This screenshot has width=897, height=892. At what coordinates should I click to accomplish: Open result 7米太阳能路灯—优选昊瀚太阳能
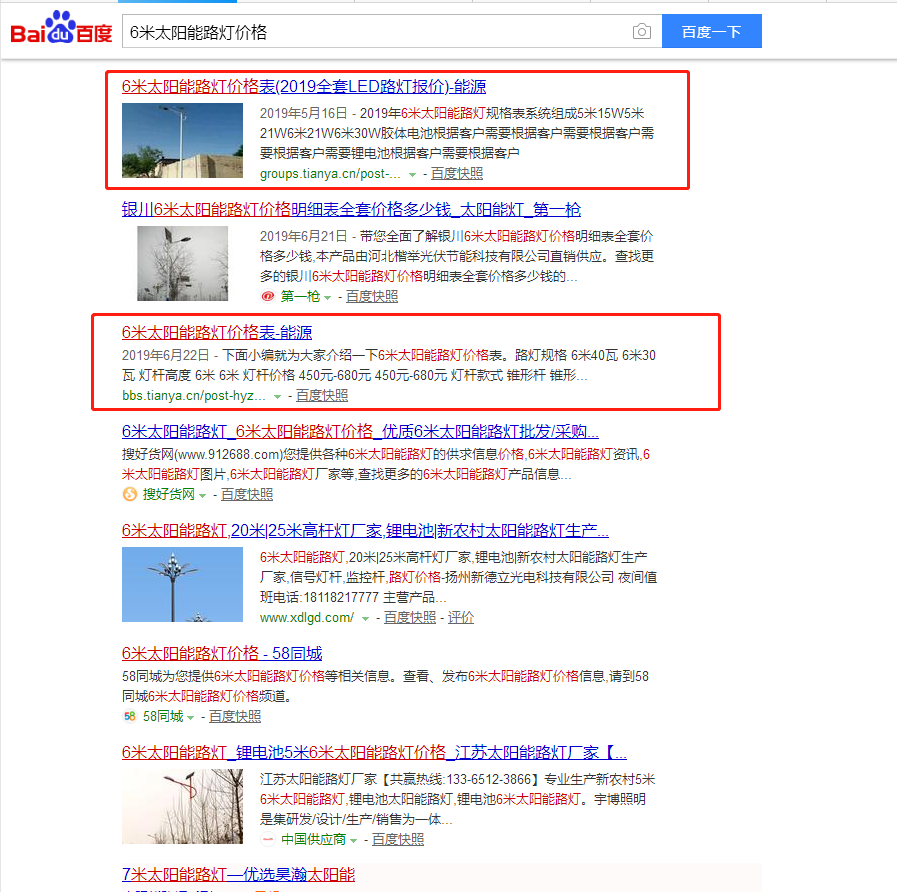tap(238, 875)
